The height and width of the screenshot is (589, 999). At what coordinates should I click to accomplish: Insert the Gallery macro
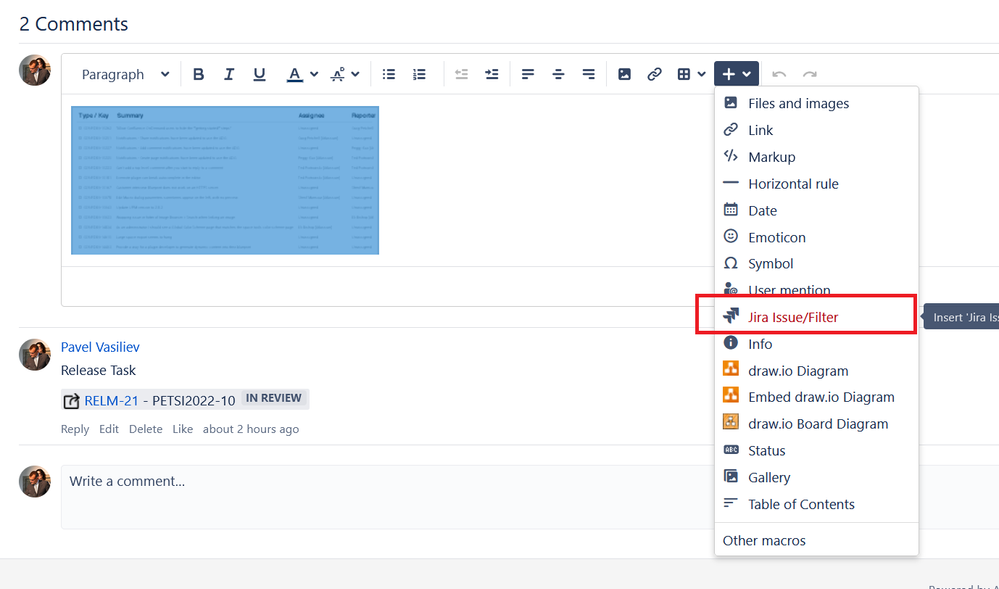(816, 477)
